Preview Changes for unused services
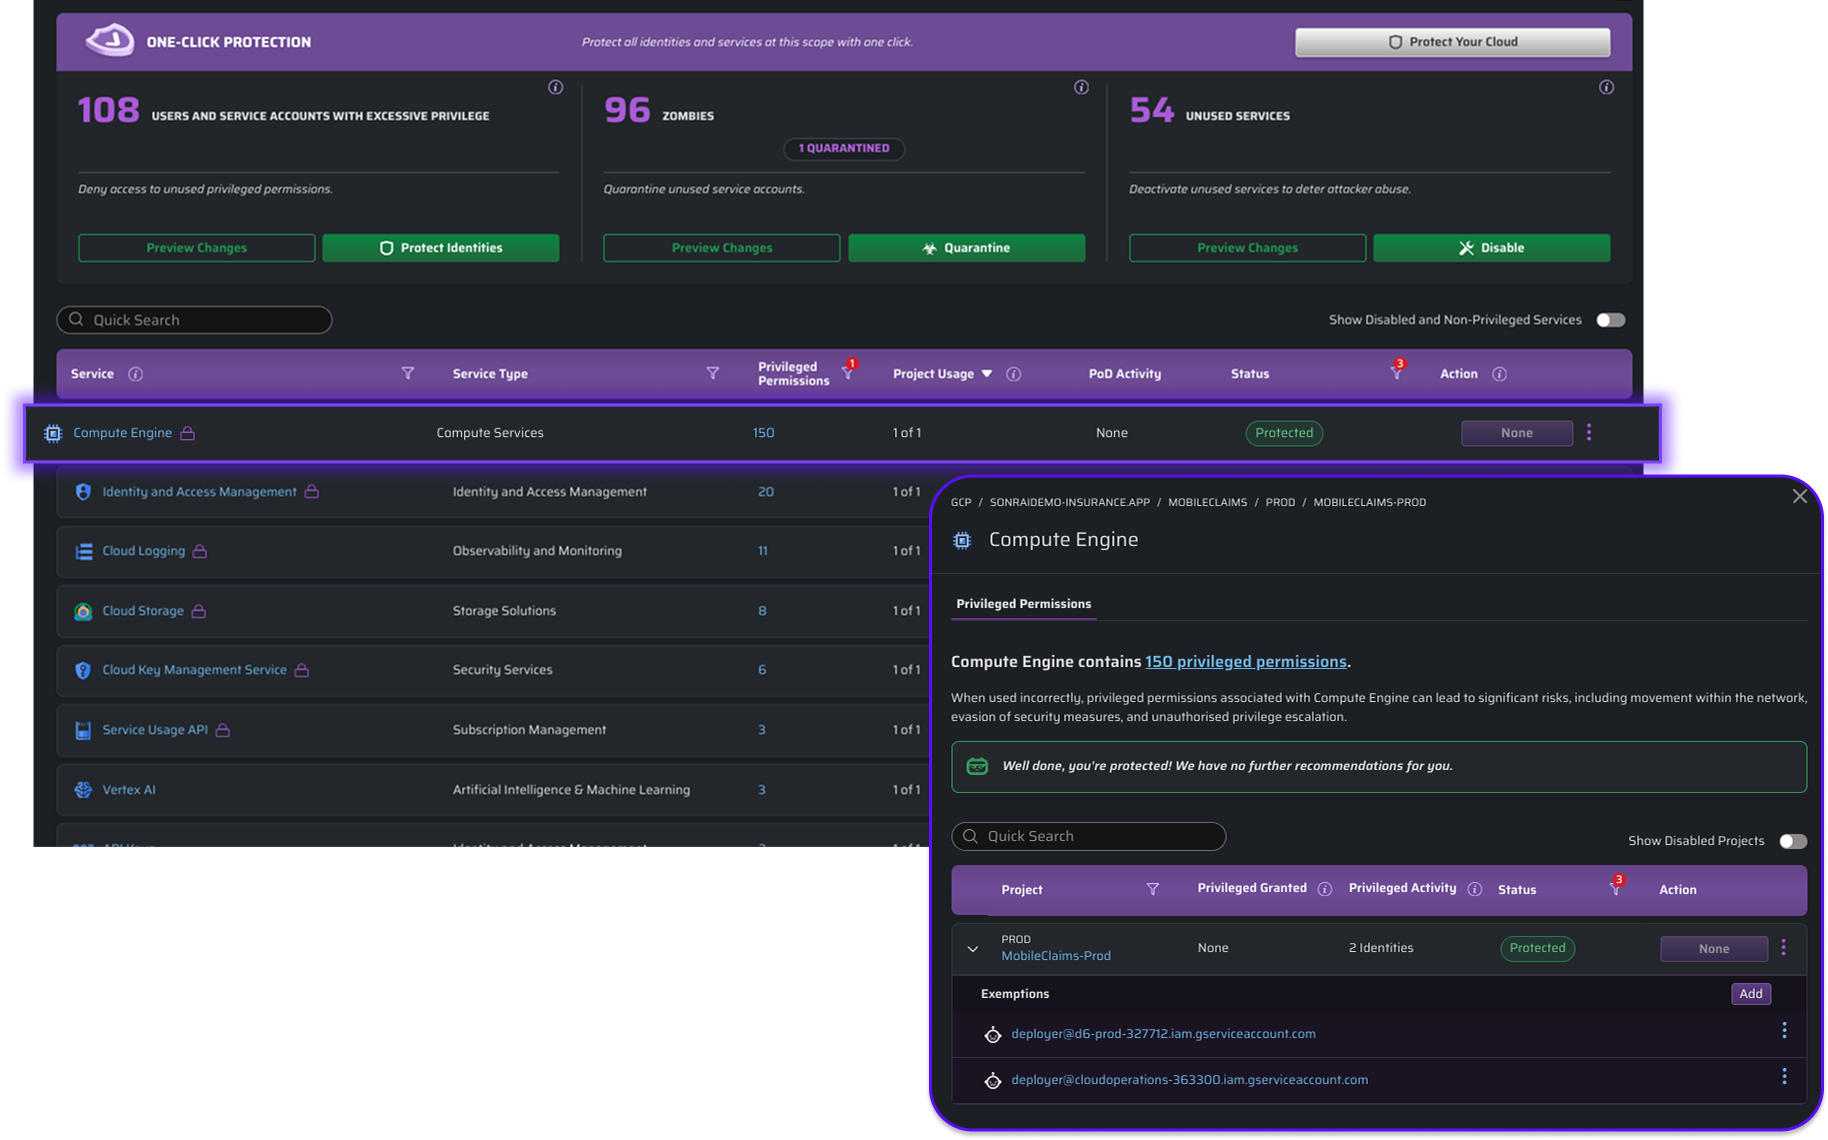Screen dimensions: 1828x1140 1247,248
